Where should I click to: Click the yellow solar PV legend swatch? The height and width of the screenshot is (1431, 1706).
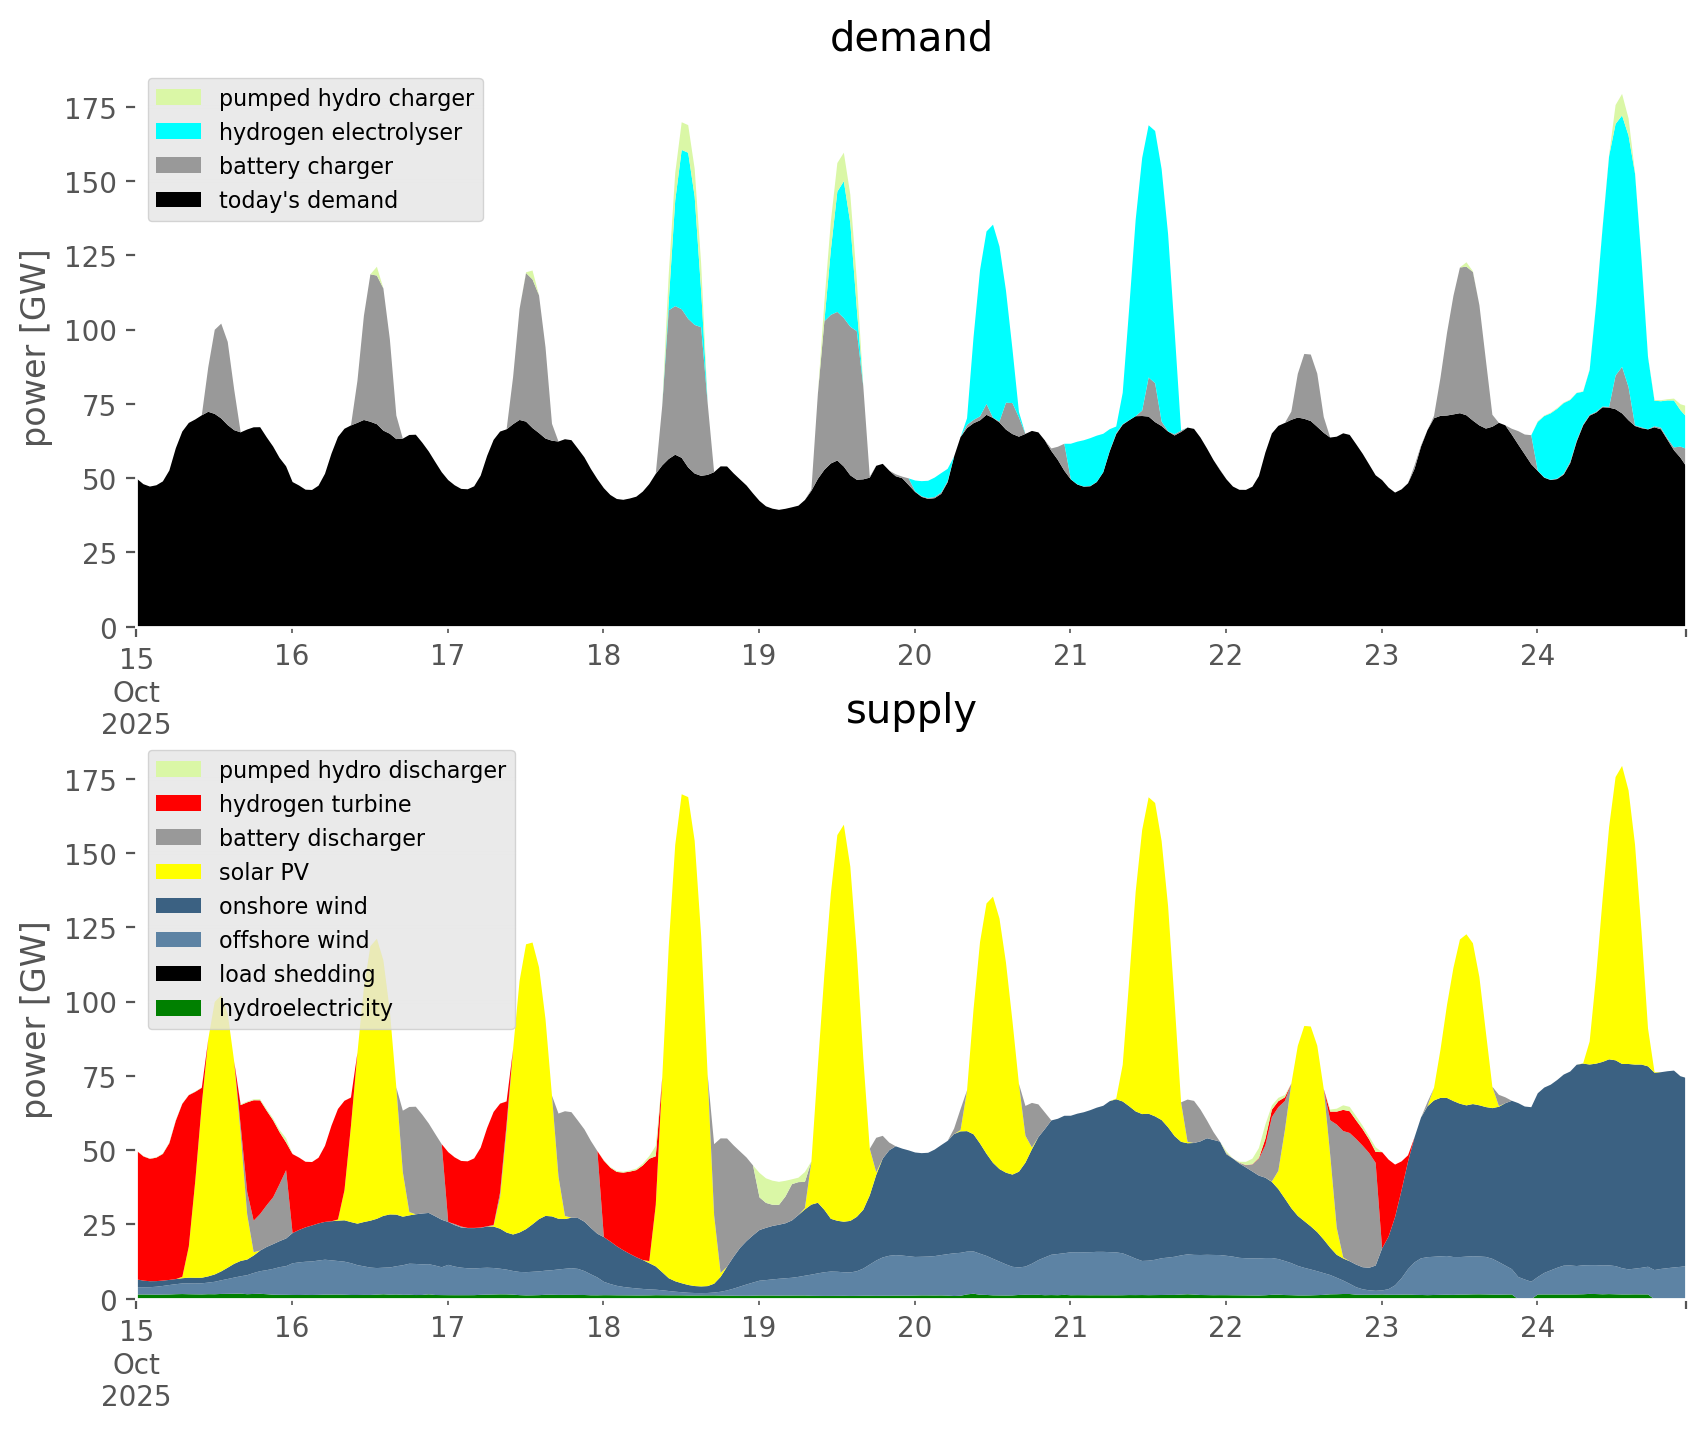(179, 872)
